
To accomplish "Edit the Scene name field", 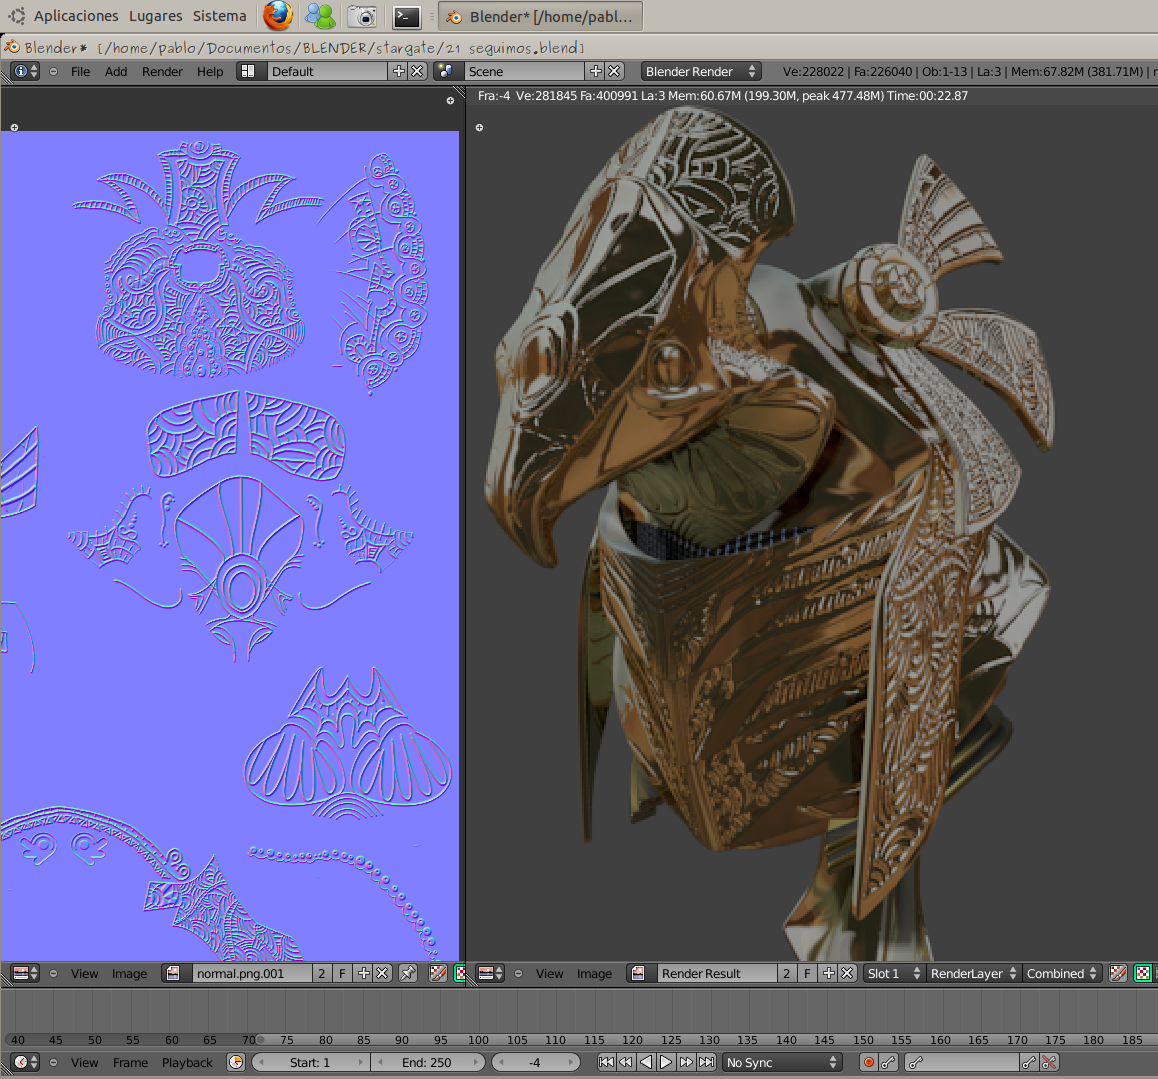I will (x=524, y=71).
